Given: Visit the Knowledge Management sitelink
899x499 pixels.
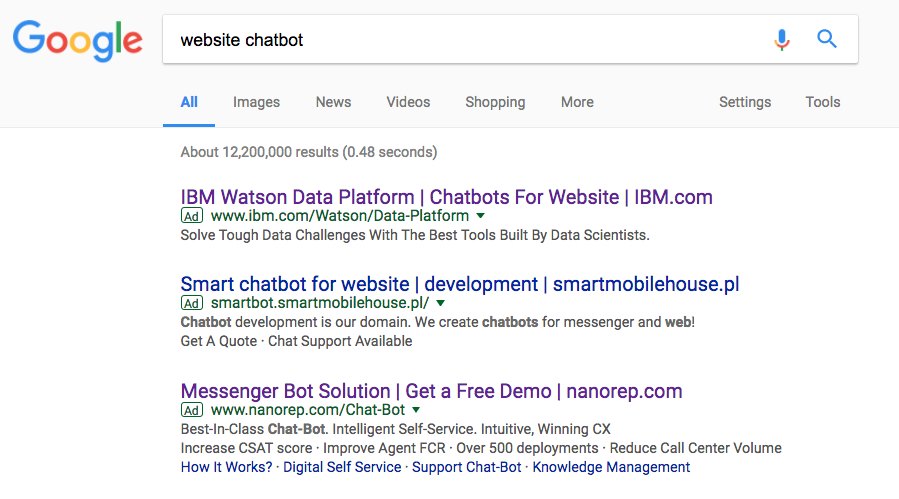Looking at the screenshot, I should 611,467.
